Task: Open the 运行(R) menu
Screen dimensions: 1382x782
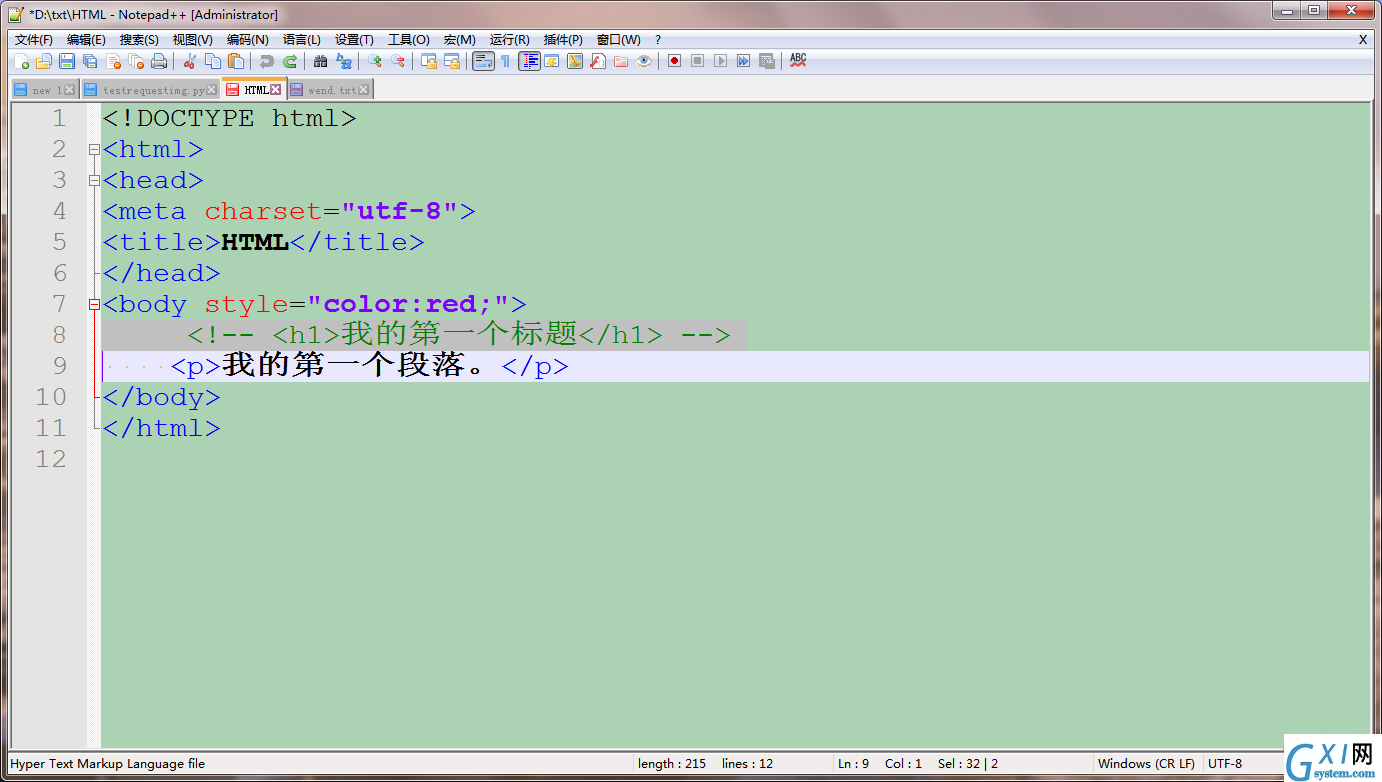Action: pos(509,40)
